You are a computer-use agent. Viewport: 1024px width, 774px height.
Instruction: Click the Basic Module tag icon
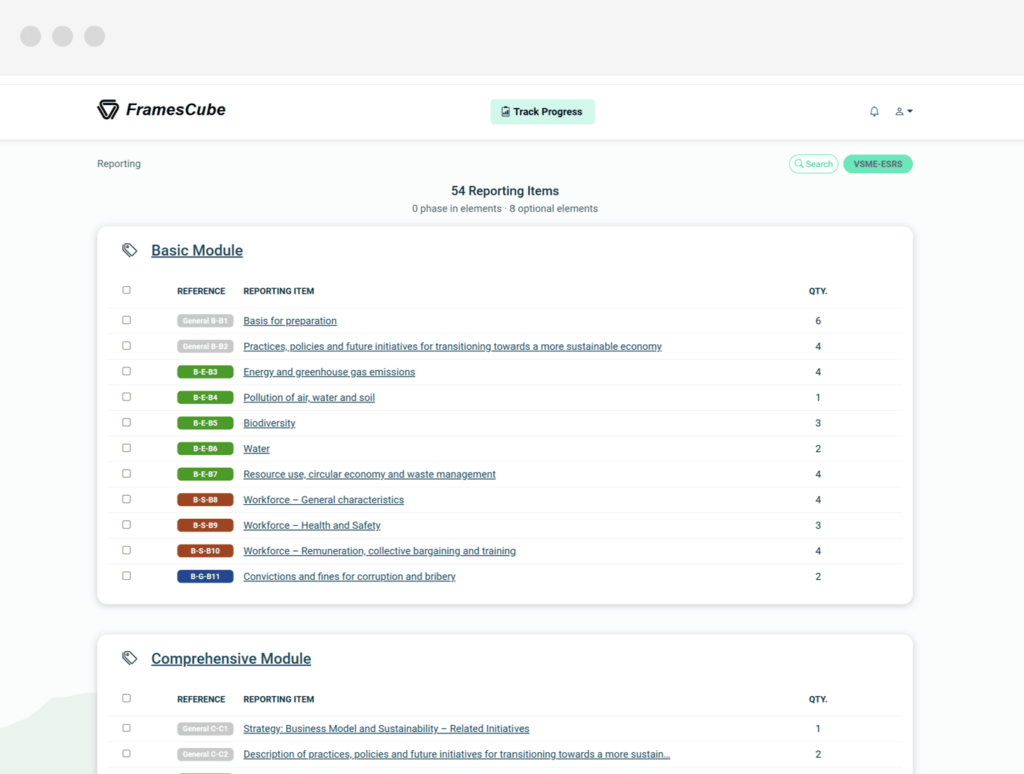[129, 250]
